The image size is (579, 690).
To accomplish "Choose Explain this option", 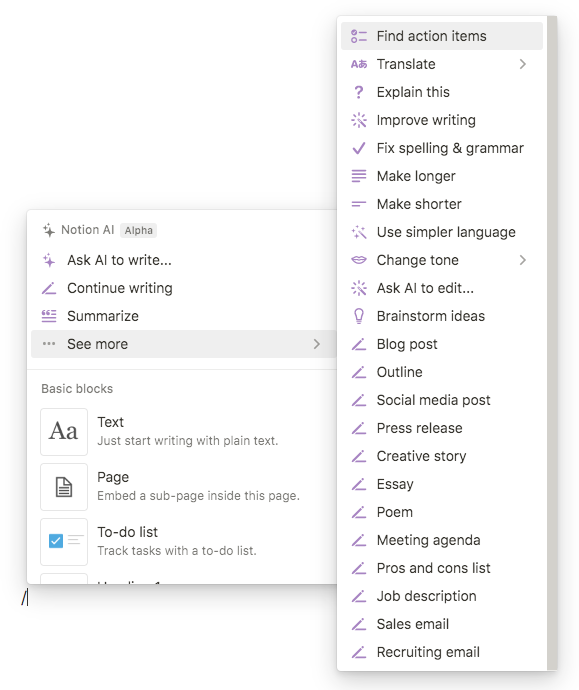I will coord(442,92).
